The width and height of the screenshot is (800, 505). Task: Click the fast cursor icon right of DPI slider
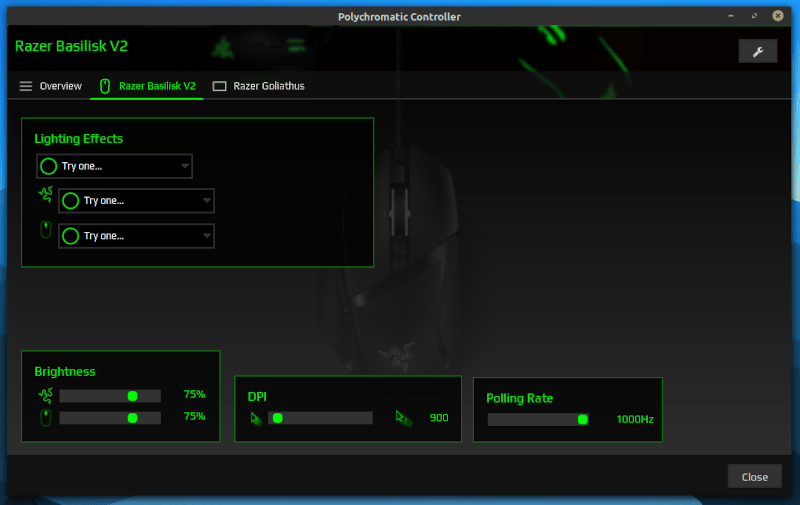coord(402,418)
